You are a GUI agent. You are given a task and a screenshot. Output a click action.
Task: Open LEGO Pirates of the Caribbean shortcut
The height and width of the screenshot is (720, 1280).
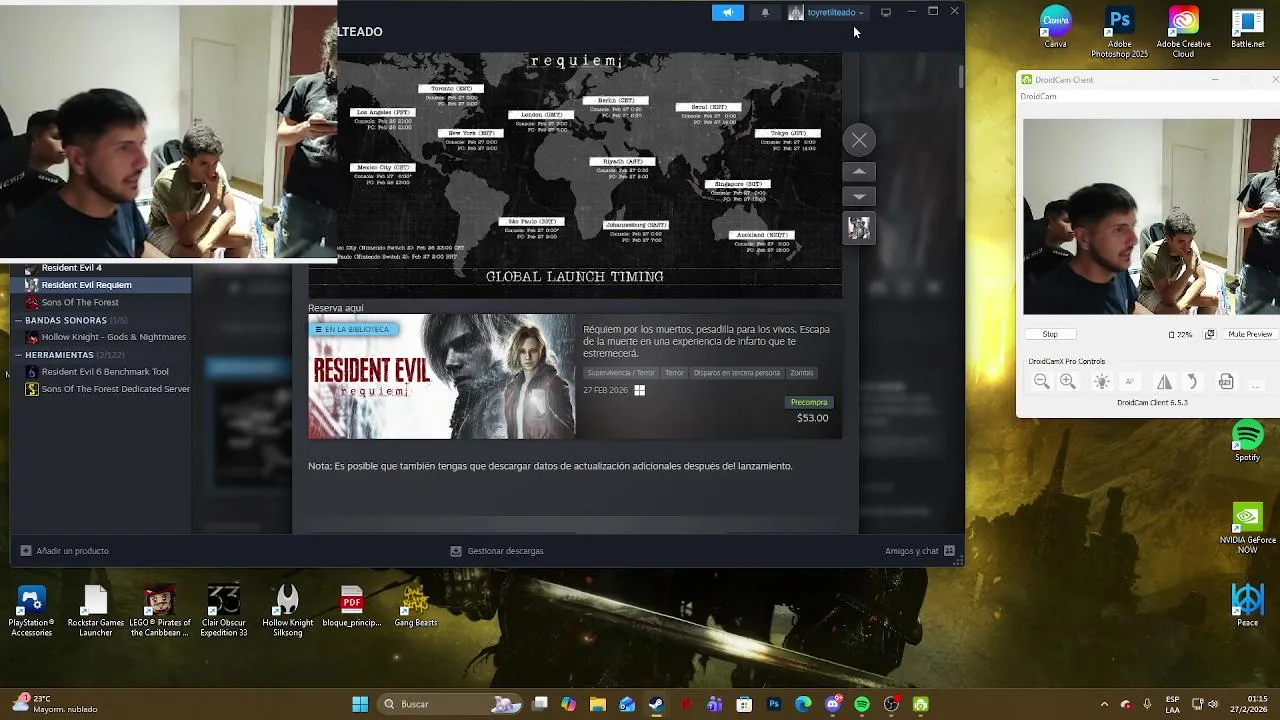(x=159, y=610)
